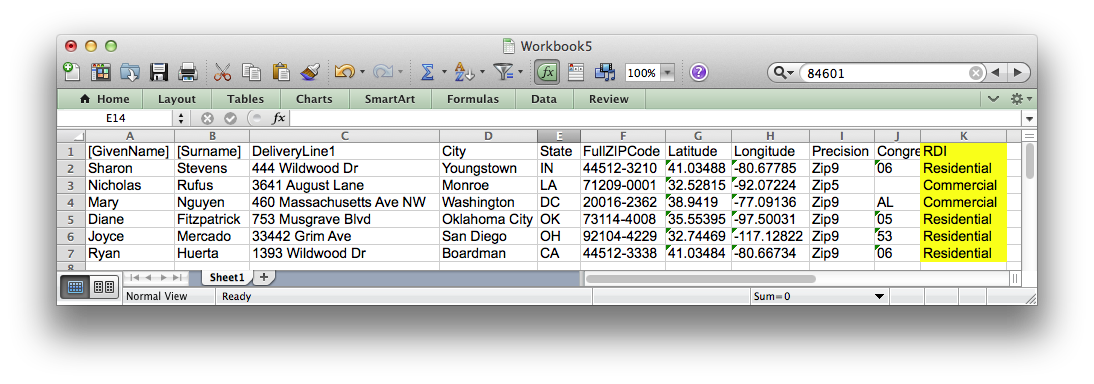Activate the Format Painter brush

click(310, 72)
